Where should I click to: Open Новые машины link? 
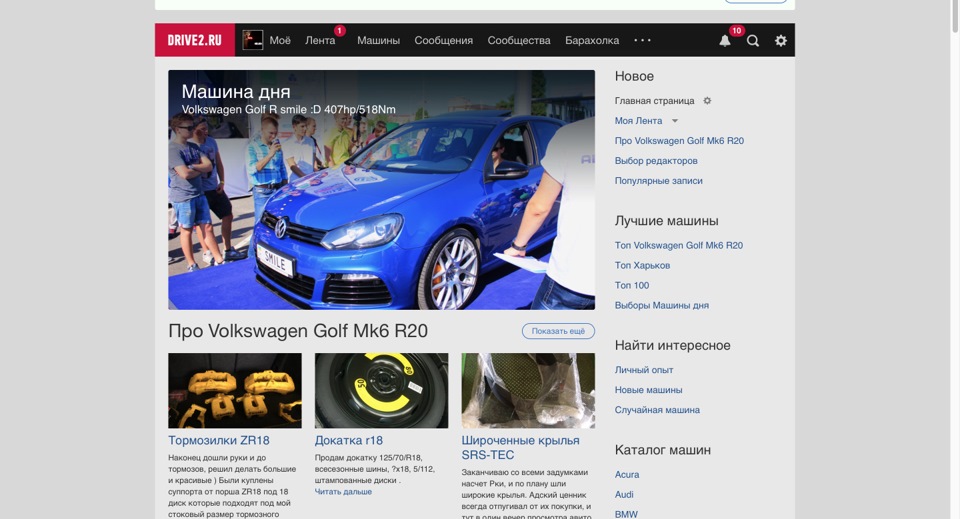click(x=648, y=390)
